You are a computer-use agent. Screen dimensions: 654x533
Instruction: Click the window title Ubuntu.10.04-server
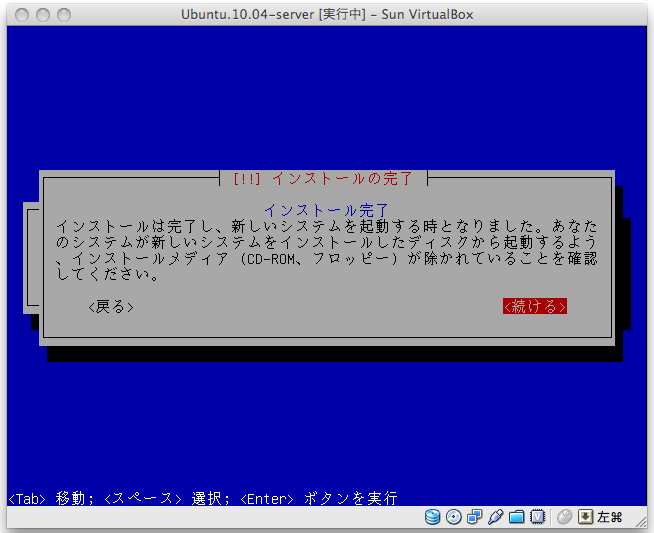tap(327, 15)
